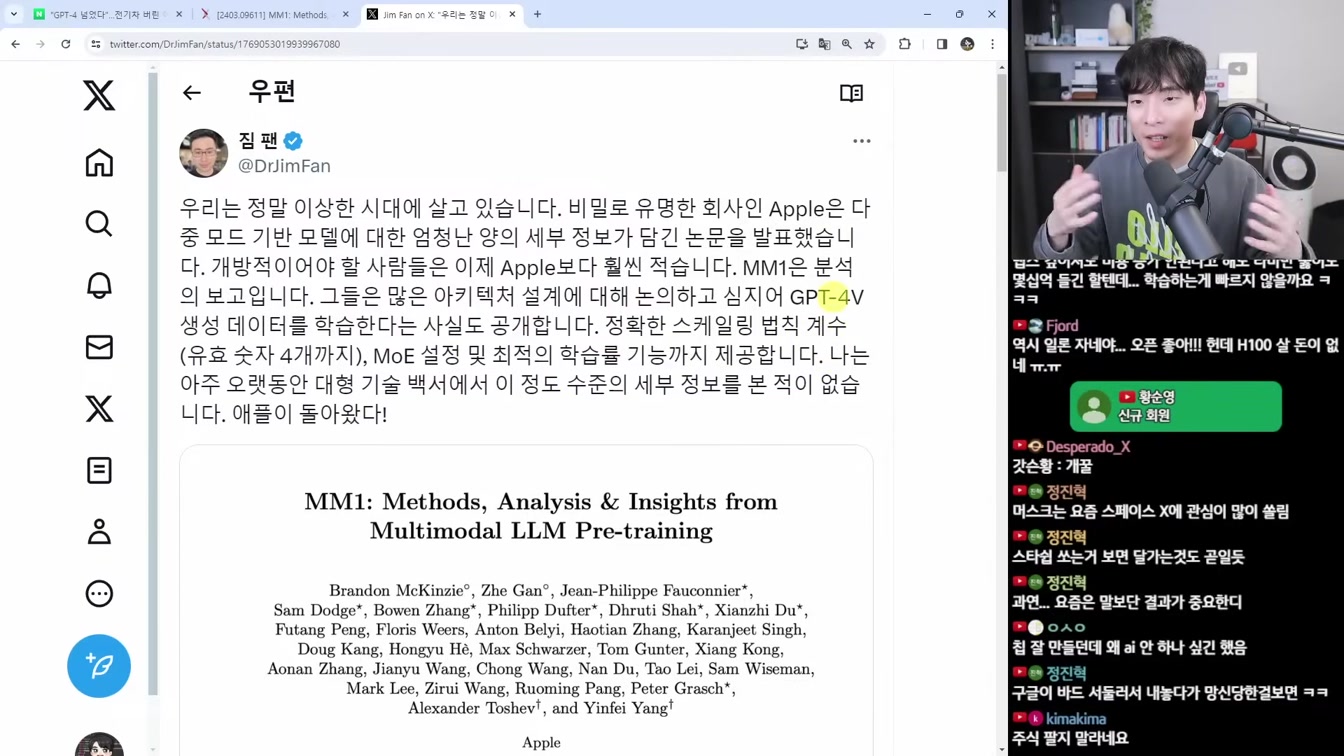Open the Chrome profile avatar
Image resolution: width=1344 pixels, height=756 pixels.
pos(967,44)
